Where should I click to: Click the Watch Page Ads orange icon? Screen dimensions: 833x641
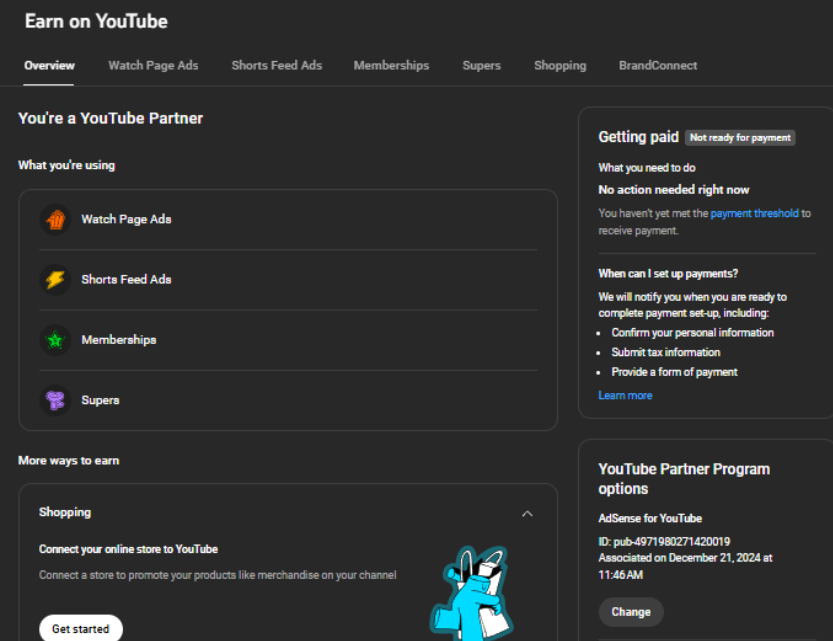coord(55,219)
